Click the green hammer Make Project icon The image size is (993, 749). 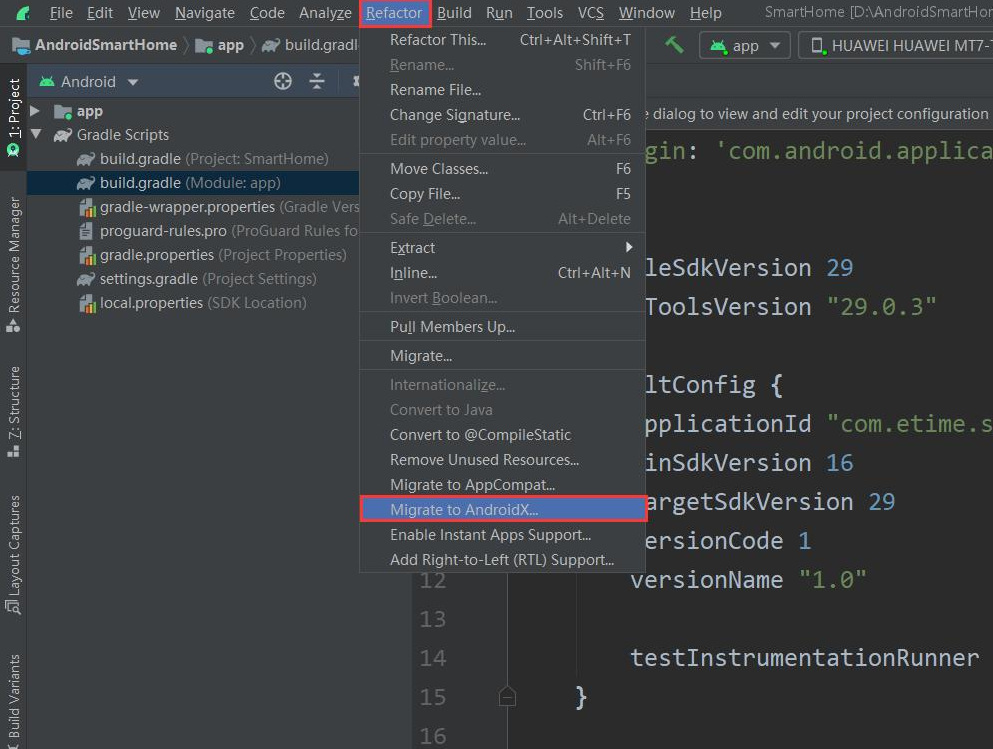coord(674,45)
